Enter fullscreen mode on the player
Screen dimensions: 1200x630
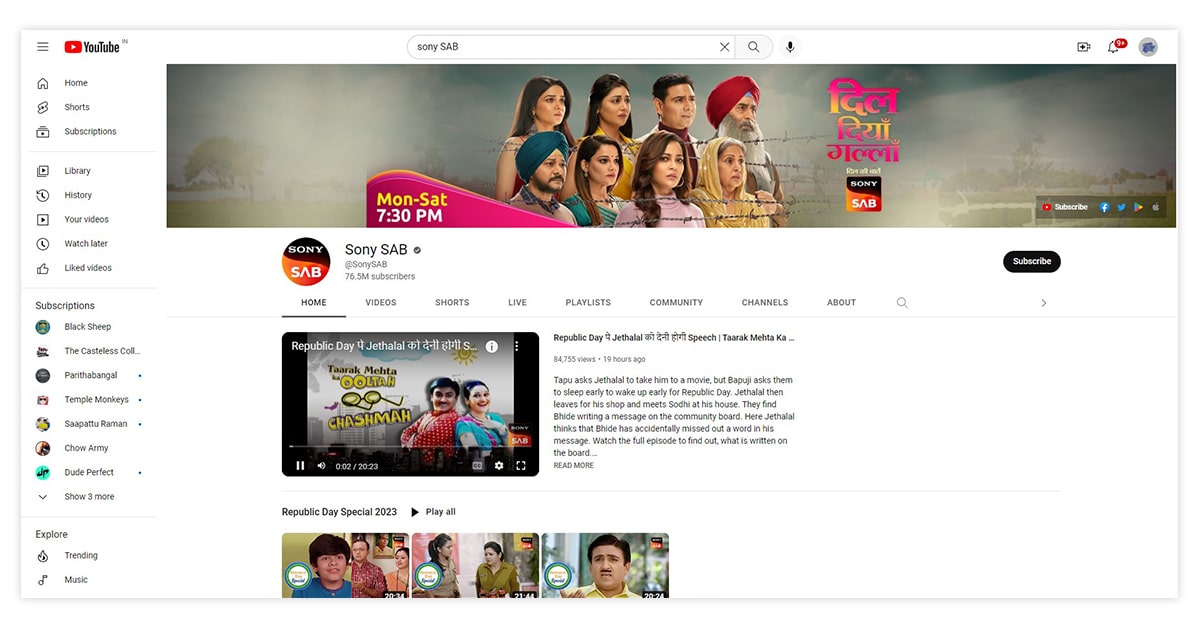[521, 466]
